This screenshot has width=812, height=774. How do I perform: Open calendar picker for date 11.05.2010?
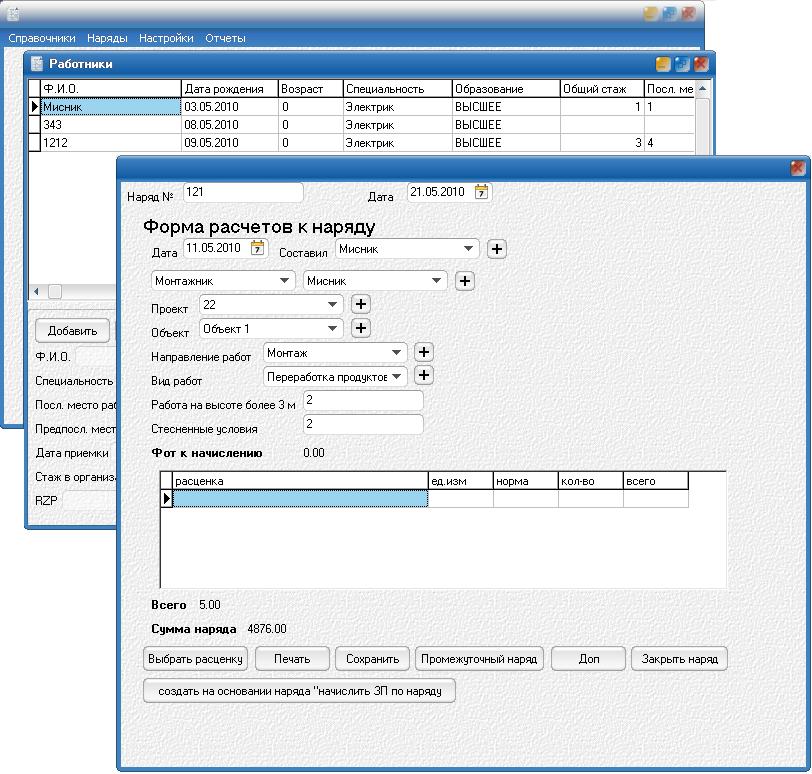coord(258,248)
